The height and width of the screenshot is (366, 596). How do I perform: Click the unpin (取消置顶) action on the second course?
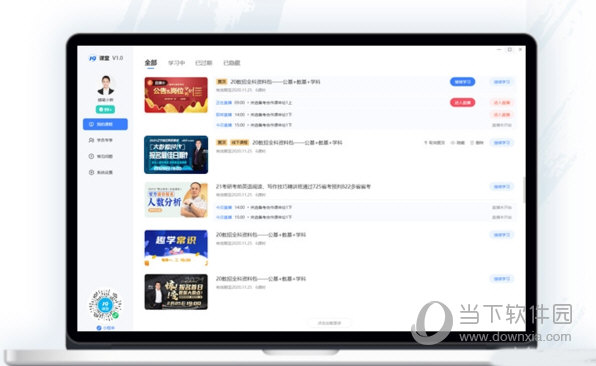(434, 143)
